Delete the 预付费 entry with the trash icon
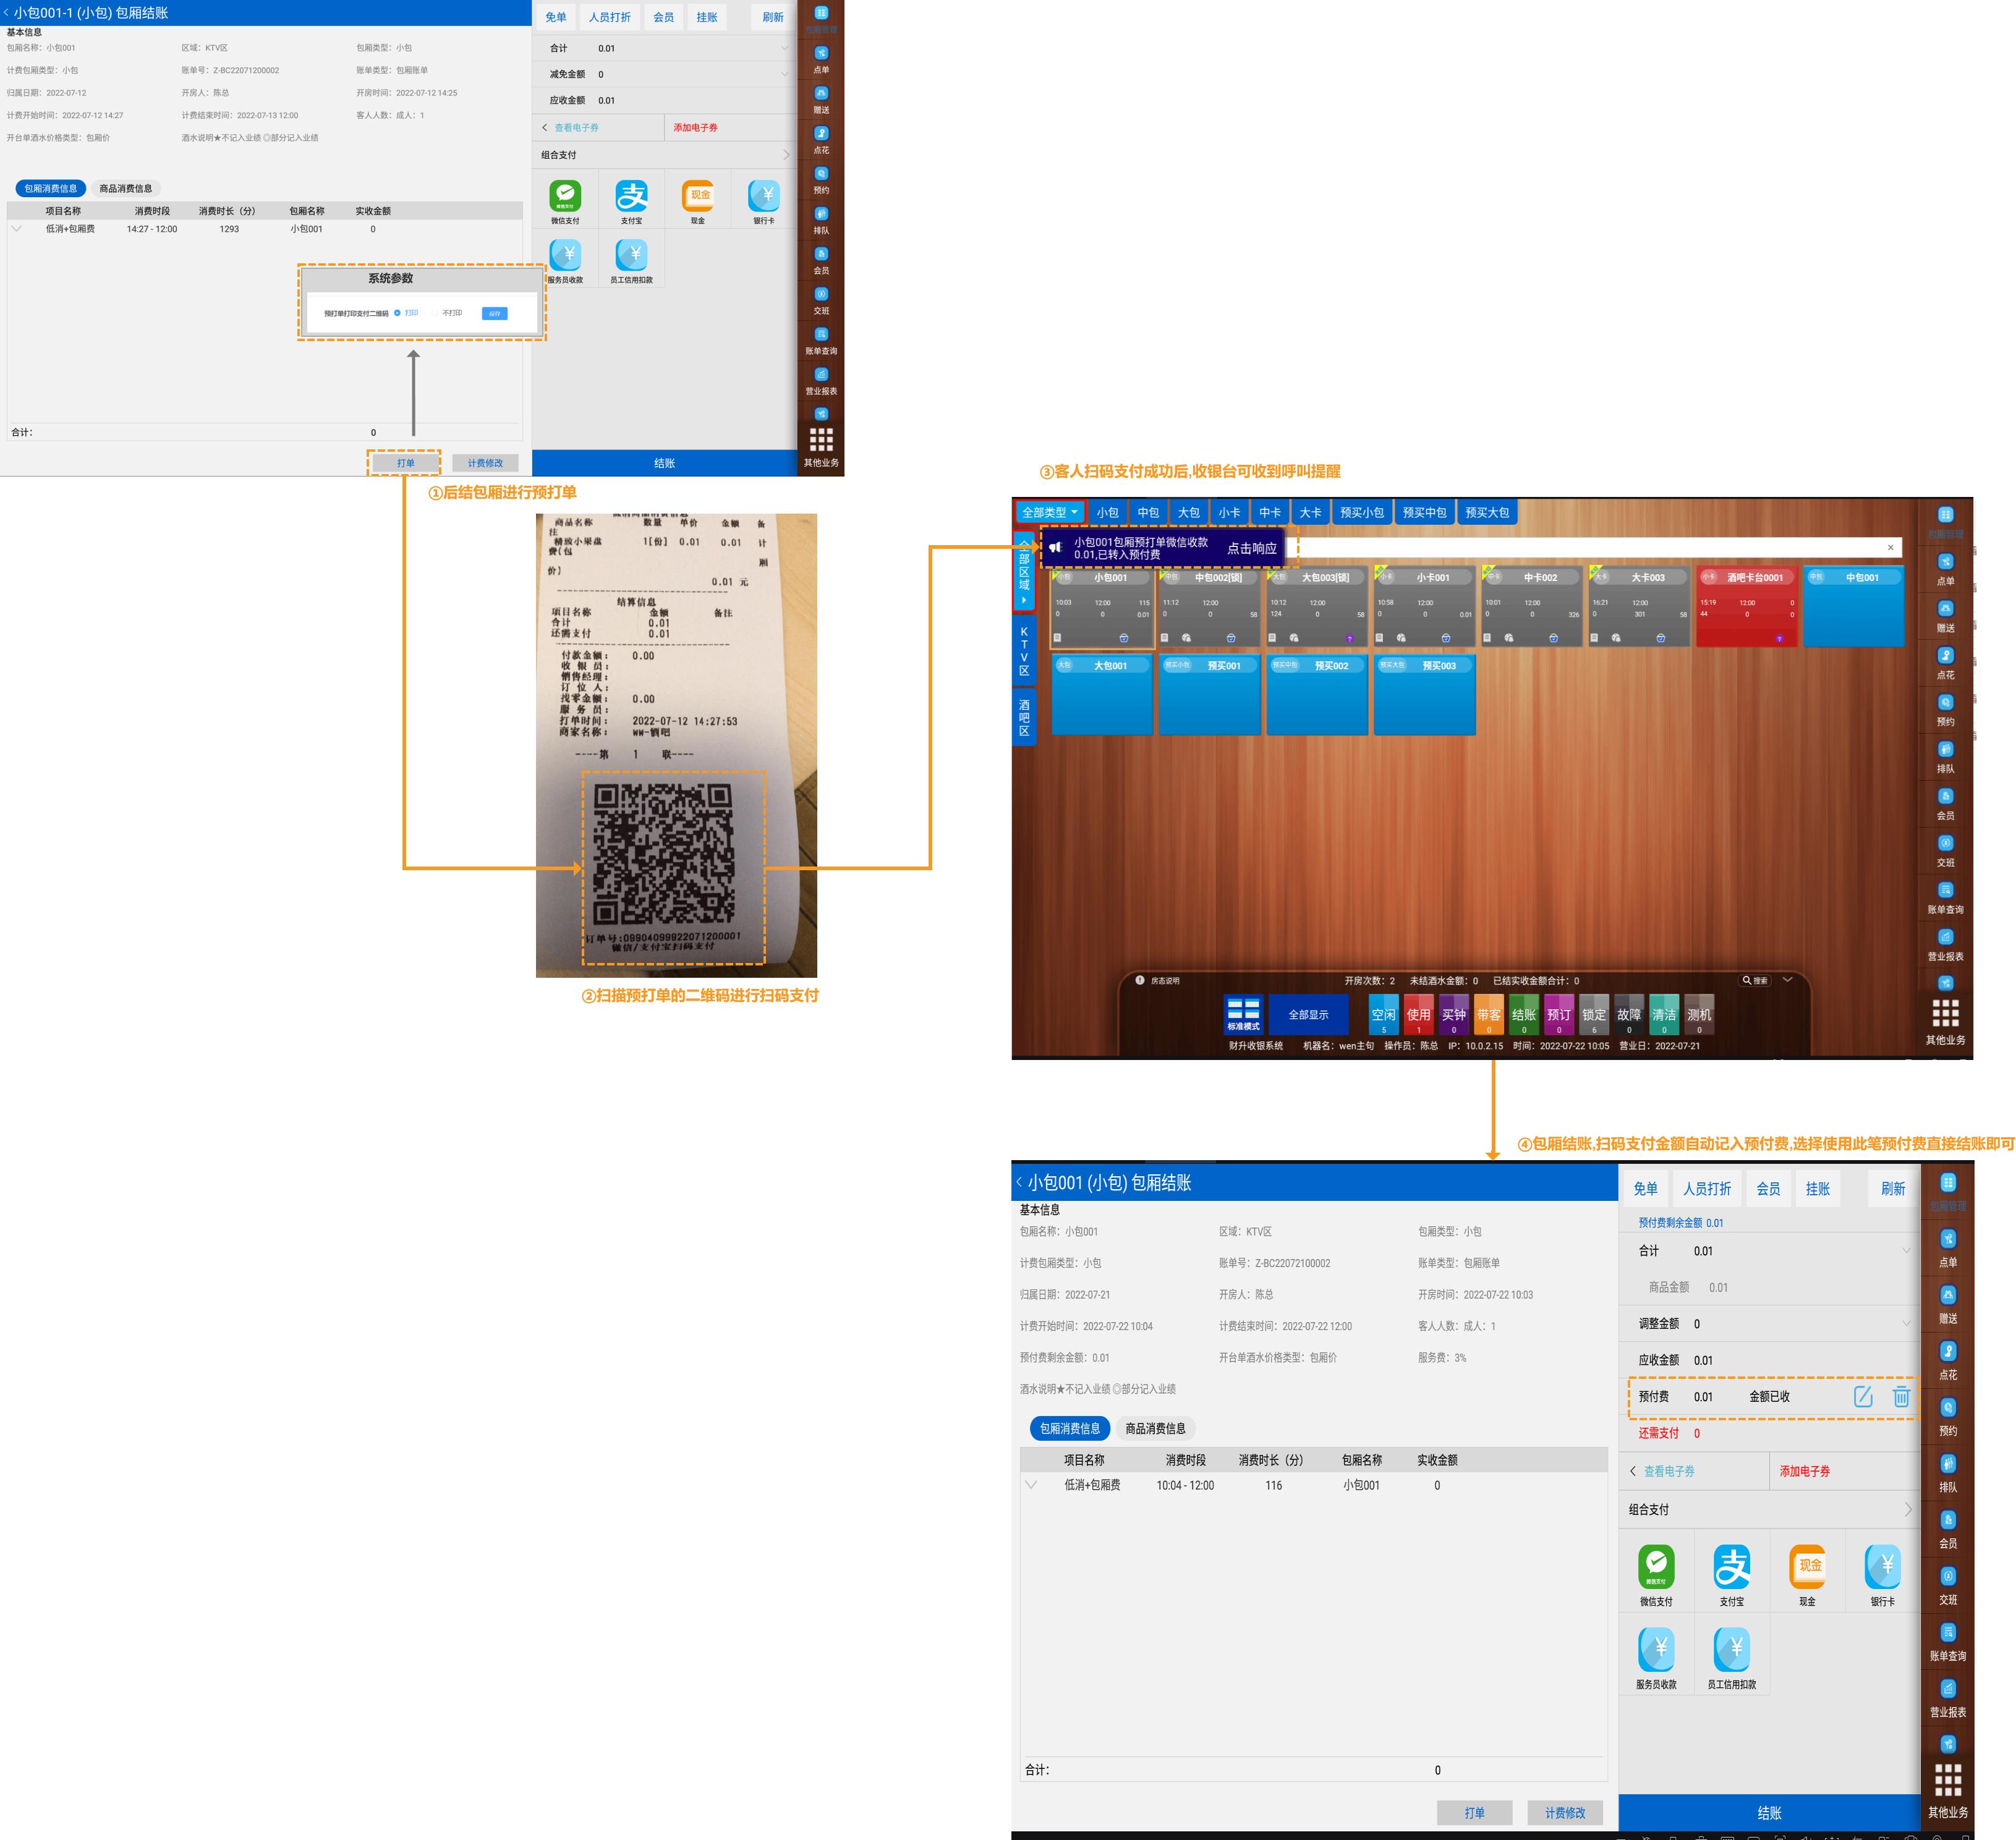2016x1840 pixels. tap(1901, 1396)
